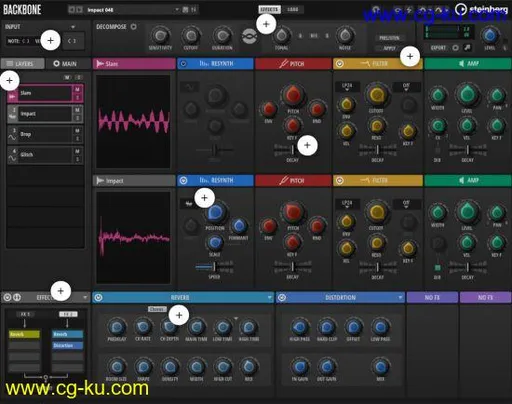This screenshot has height=404, width=512.
Task: Click the speaker icon in Slam's AMP header
Action: 461,63
